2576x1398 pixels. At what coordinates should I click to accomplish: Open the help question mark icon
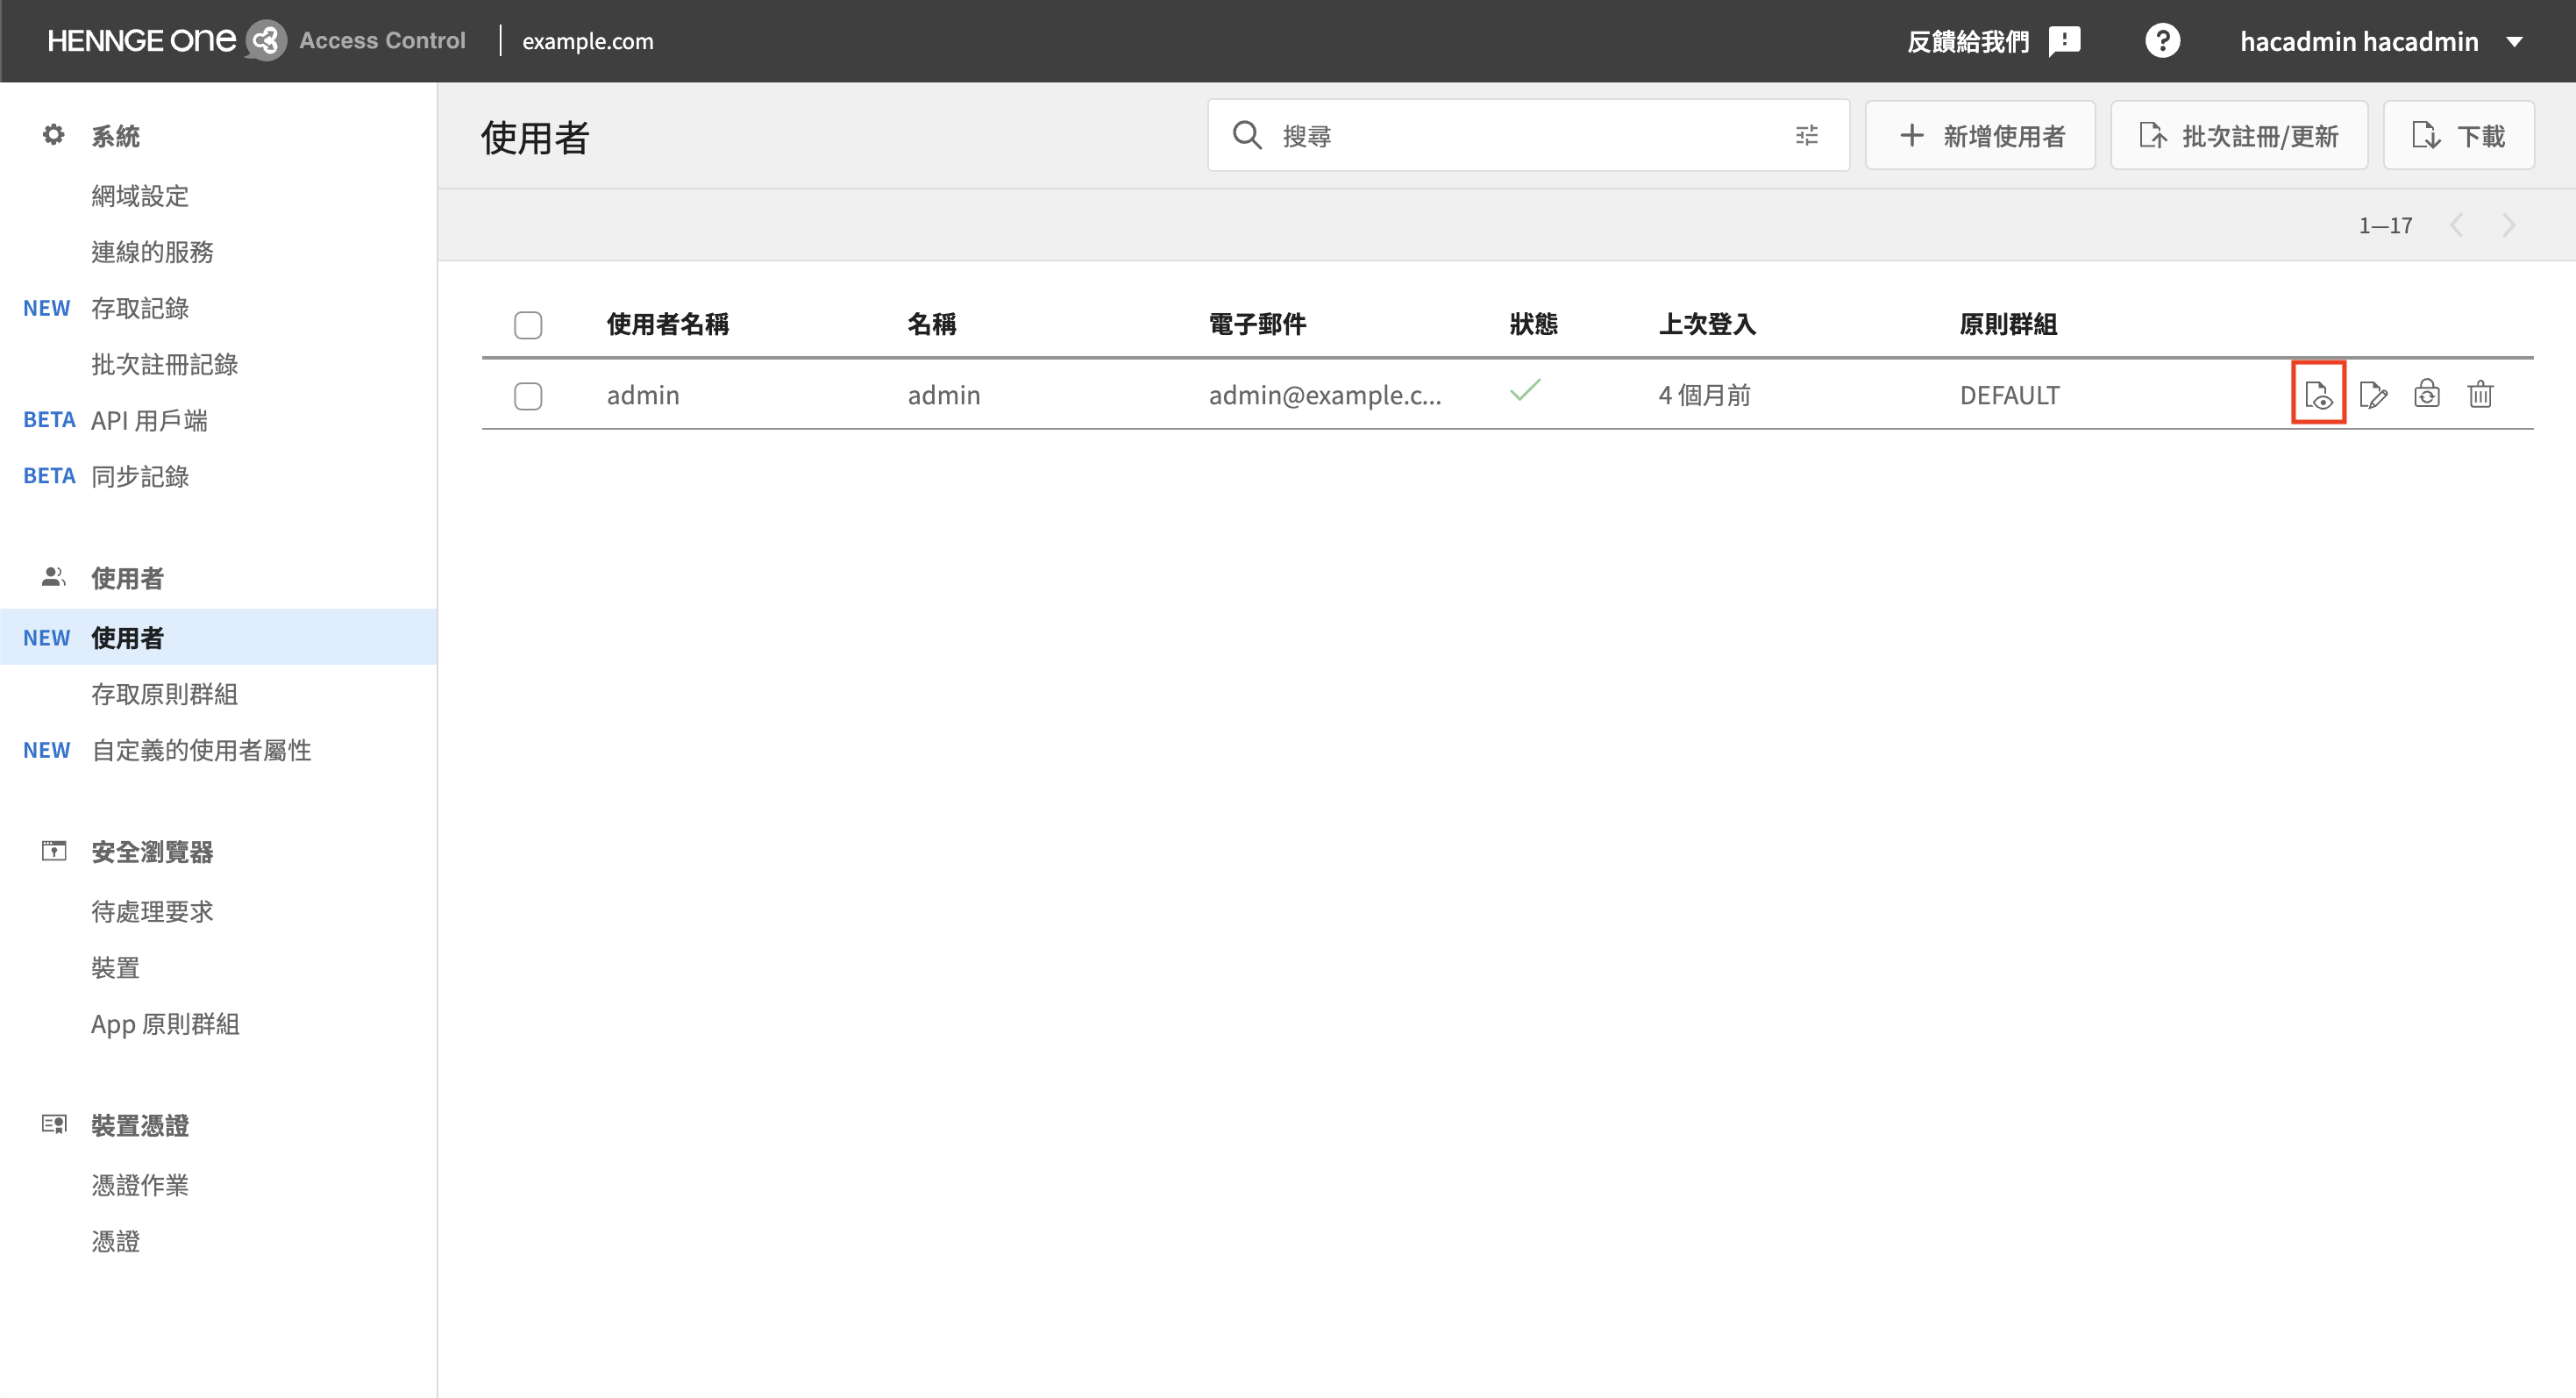coord(2162,41)
